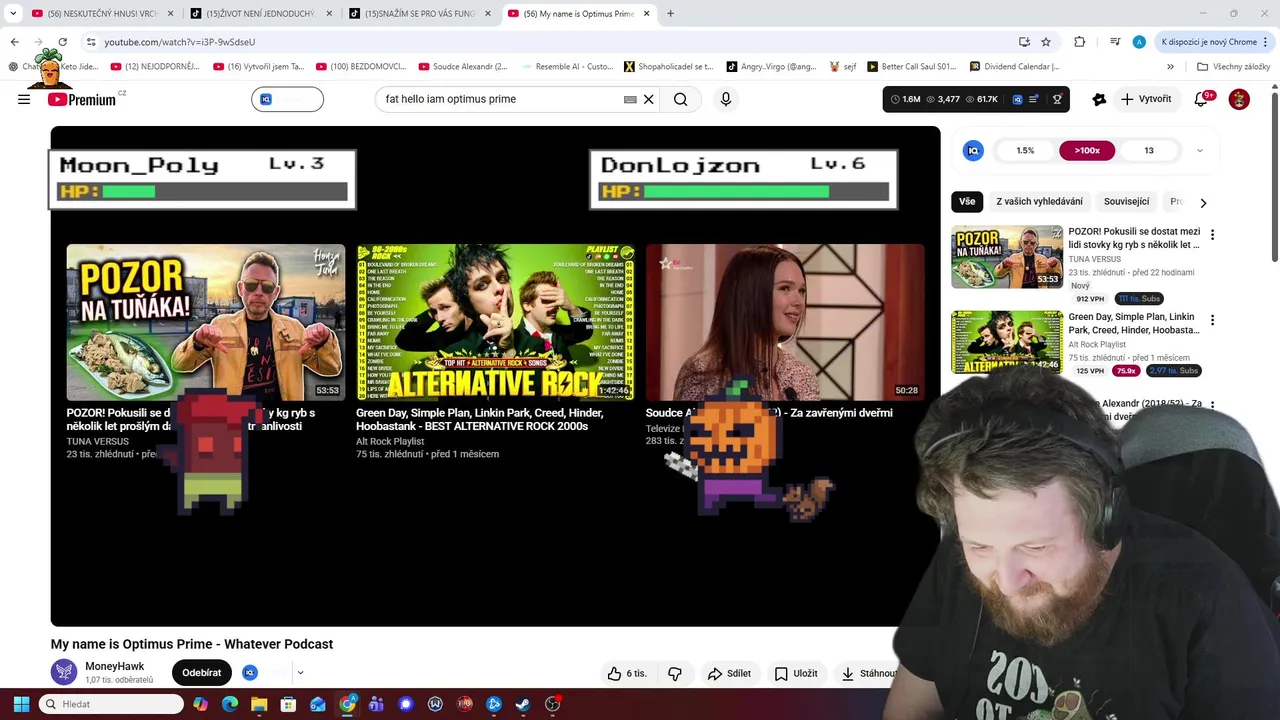Submit search with magnifying glass icon
This screenshot has width=1280, height=720.
tap(681, 99)
